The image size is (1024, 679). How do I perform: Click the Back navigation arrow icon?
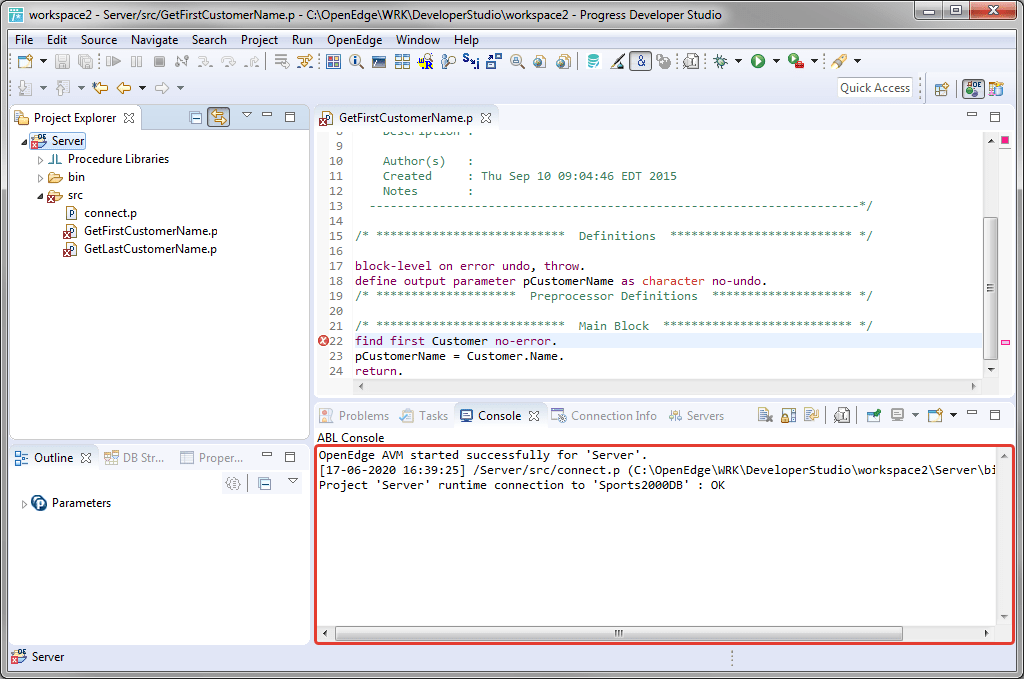(x=124, y=87)
